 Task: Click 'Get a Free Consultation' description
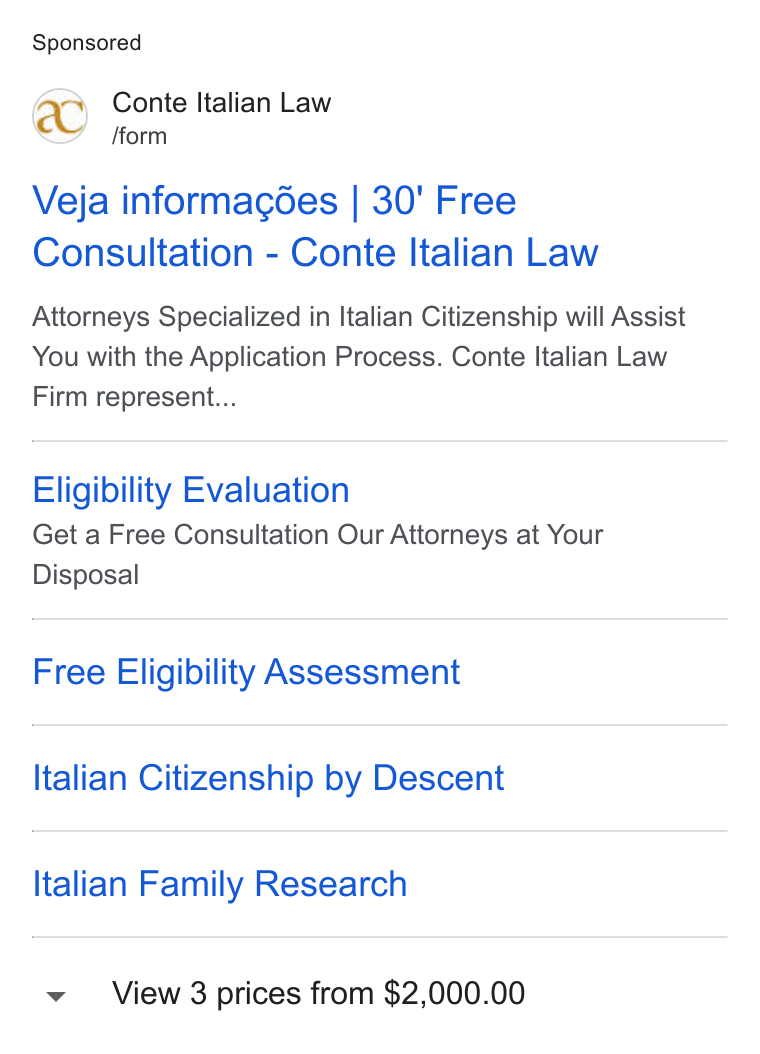181,535
